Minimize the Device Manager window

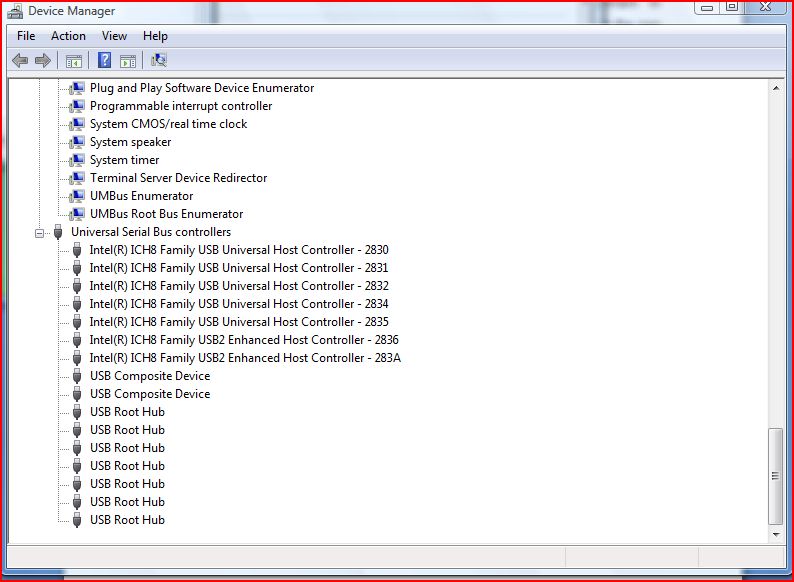click(707, 7)
